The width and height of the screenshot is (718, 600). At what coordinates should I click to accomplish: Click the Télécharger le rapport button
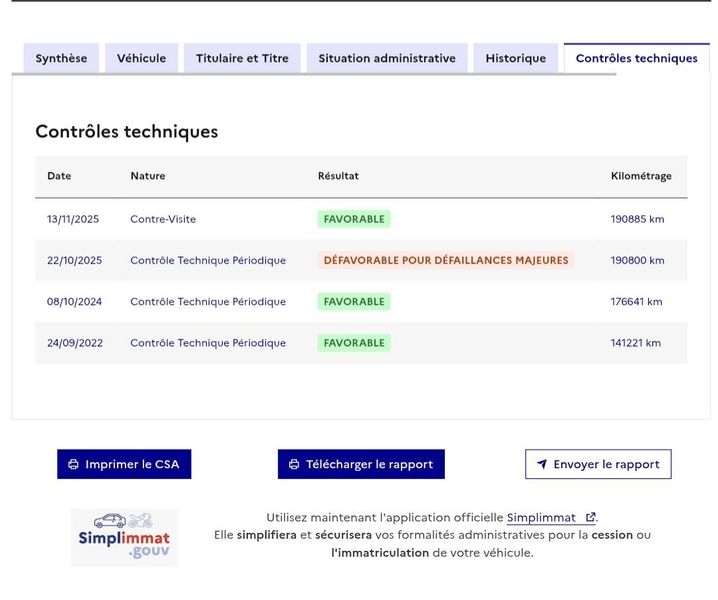(361, 464)
